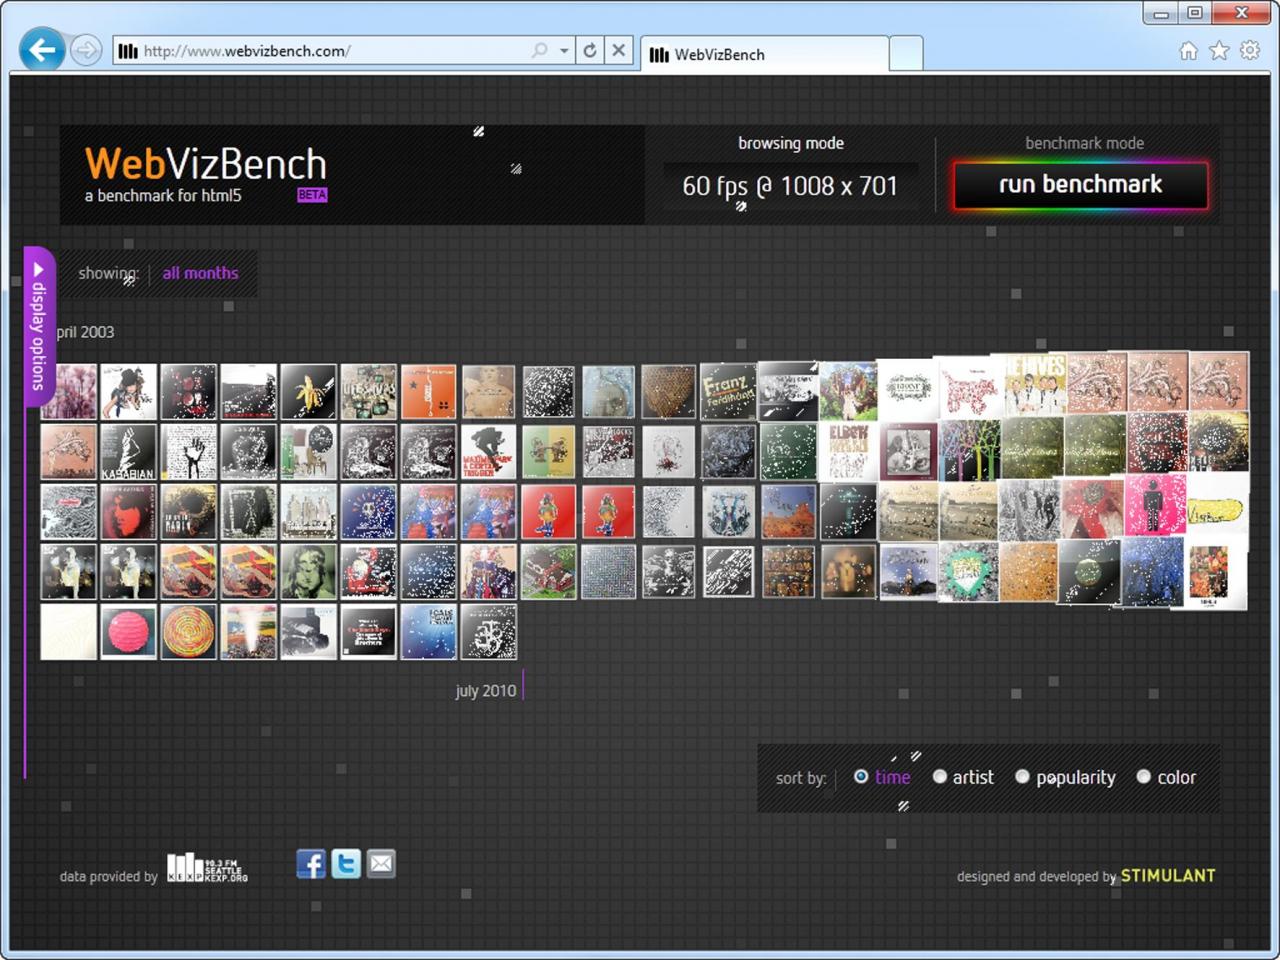Click the all months filter
1280x960 pixels.
pos(200,273)
